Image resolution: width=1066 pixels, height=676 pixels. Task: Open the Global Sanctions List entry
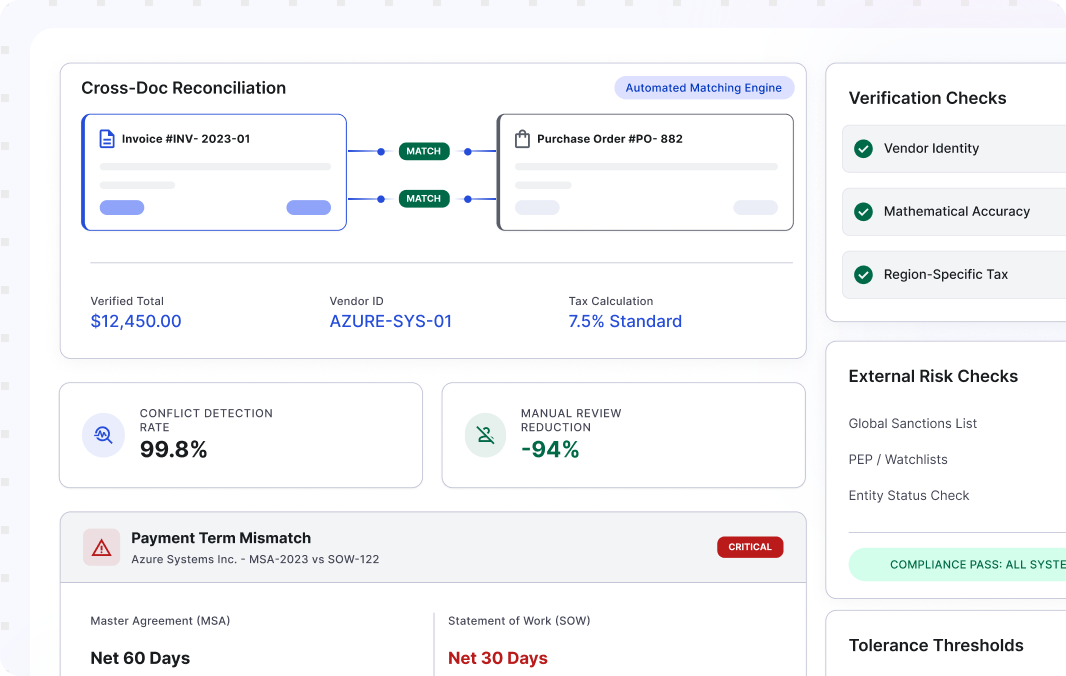(912, 424)
